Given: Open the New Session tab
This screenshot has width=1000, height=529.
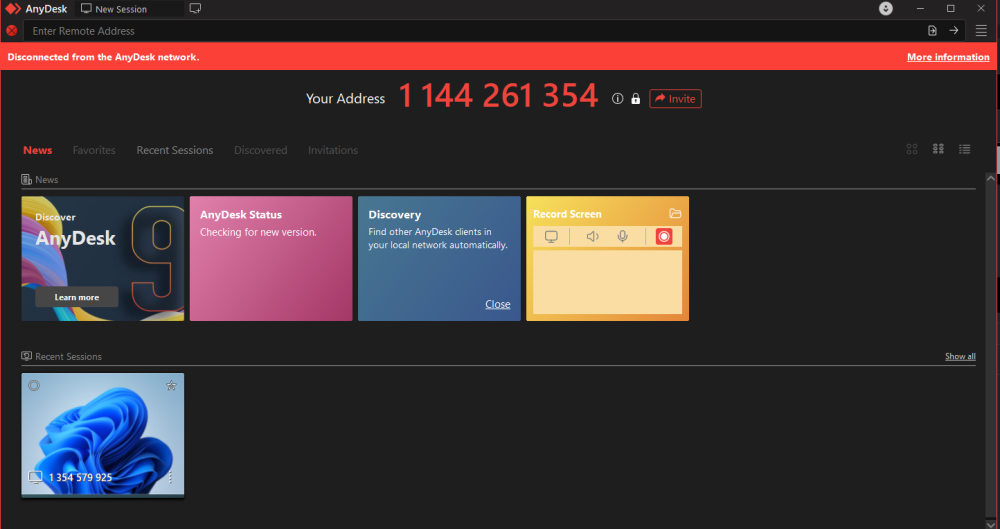Looking at the screenshot, I should 129,9.
